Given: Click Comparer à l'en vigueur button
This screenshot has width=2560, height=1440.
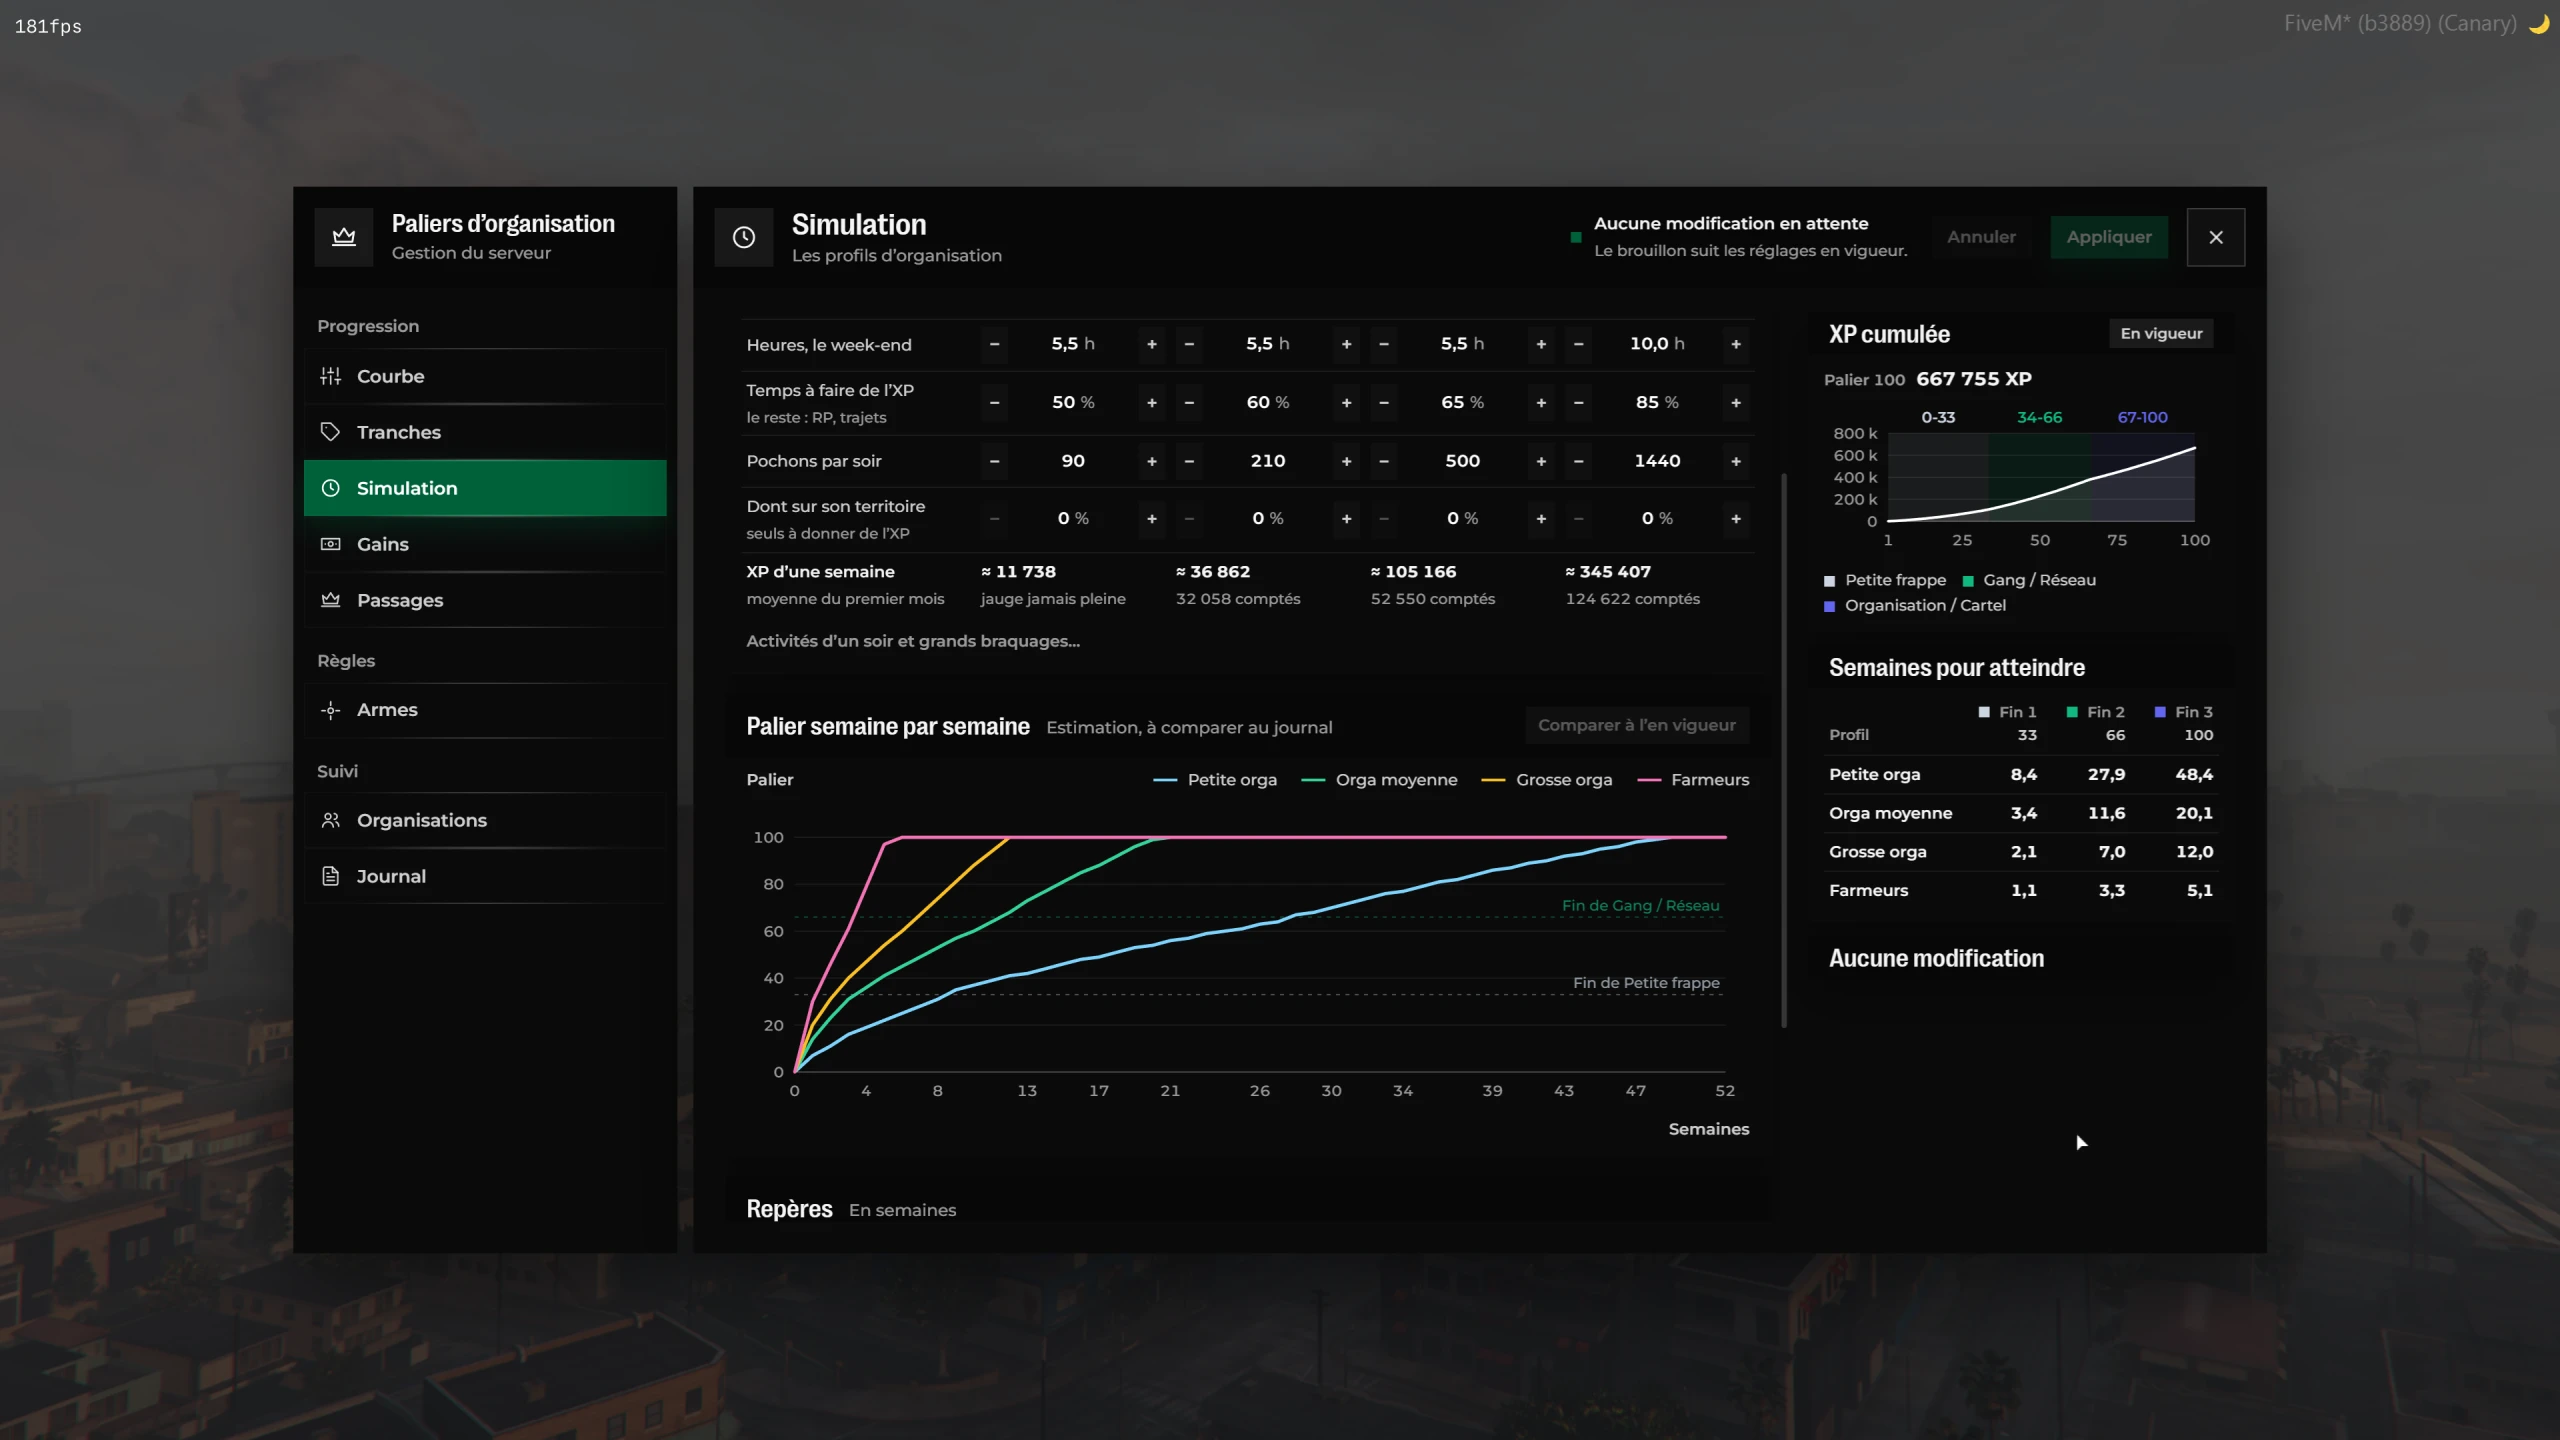Looking at the screenshot, I should pos(1637,725).
